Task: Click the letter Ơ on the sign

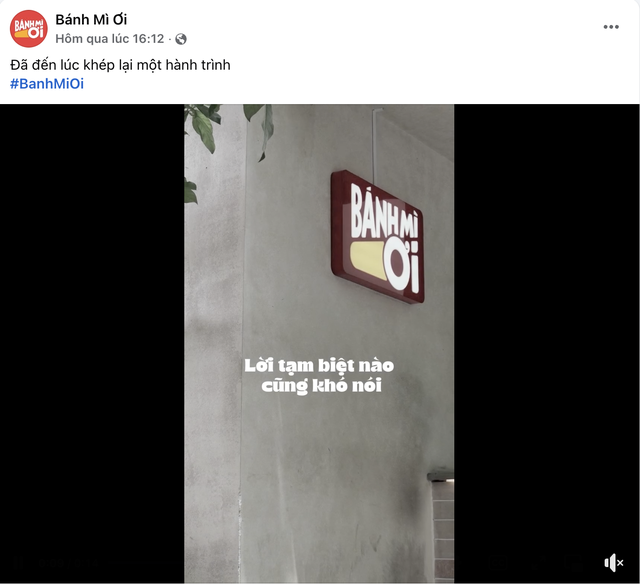Action: coord(397,265)
